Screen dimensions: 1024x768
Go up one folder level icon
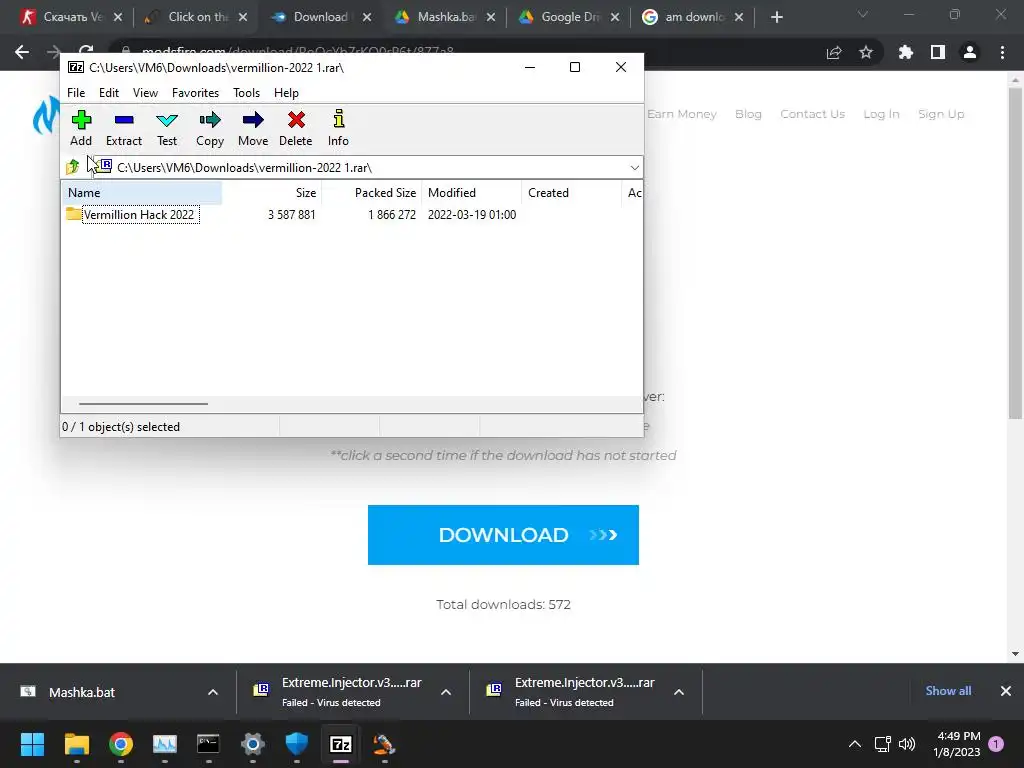[73, 167]
